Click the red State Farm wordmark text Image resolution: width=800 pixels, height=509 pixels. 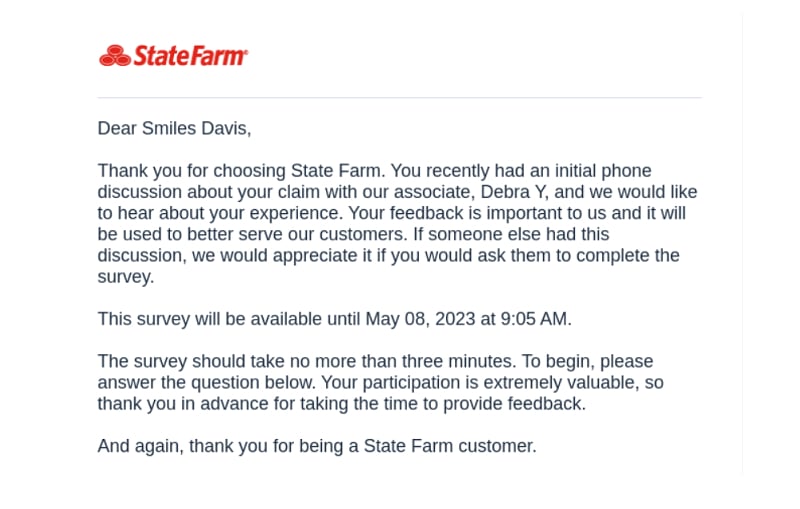tap(189, 56)
